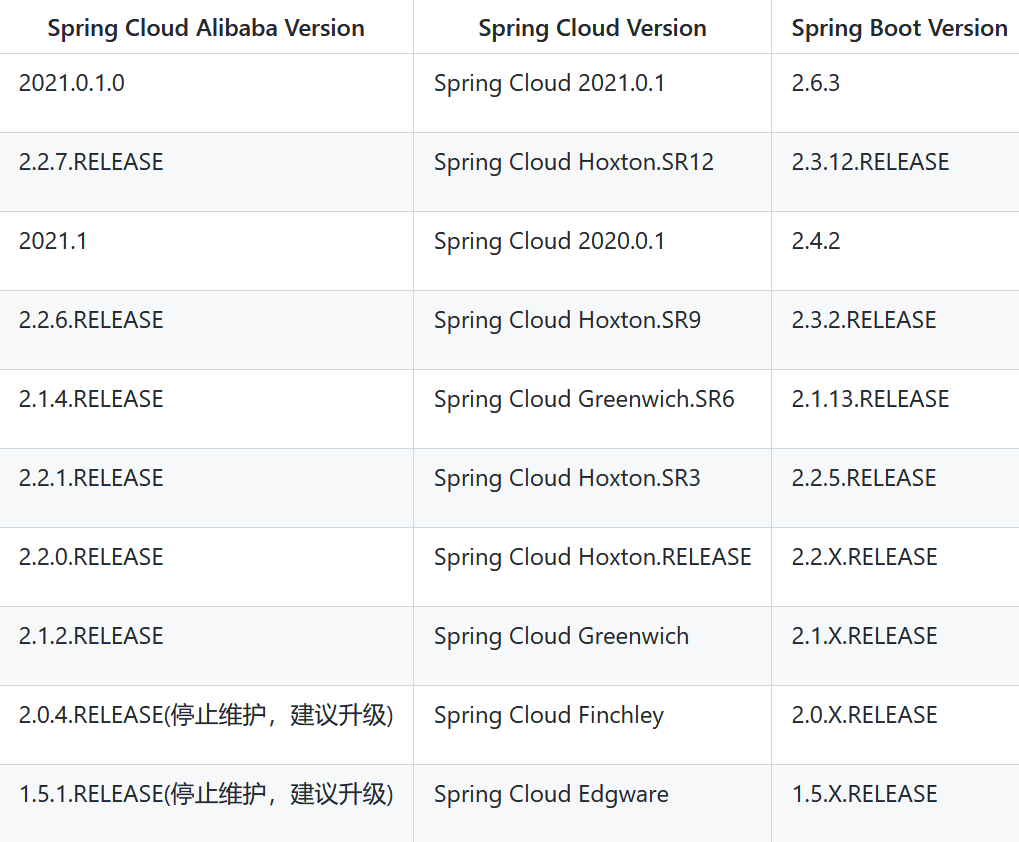This screenshot has height=842, width=1019.
Task: Select the Spring Cloud Edgware cell
Action: (550, 793)
